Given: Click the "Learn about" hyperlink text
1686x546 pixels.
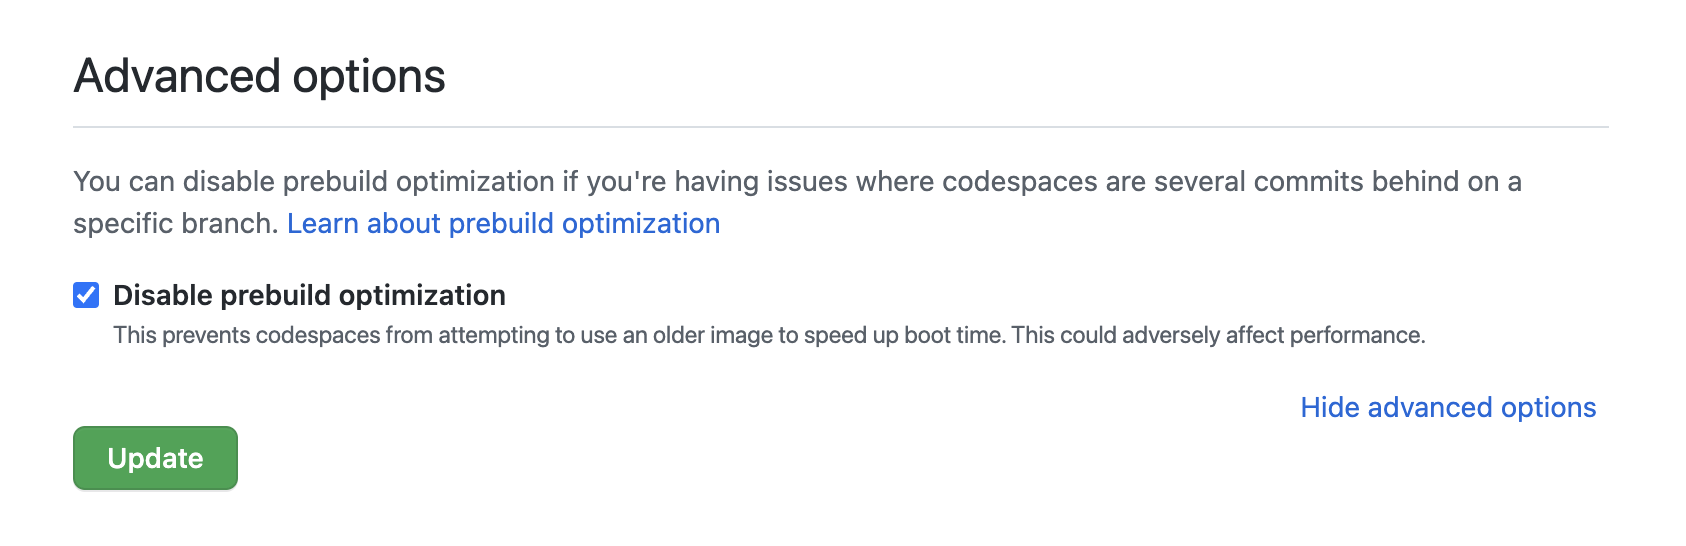Looking at the screenshot, I should click(363, 223).
